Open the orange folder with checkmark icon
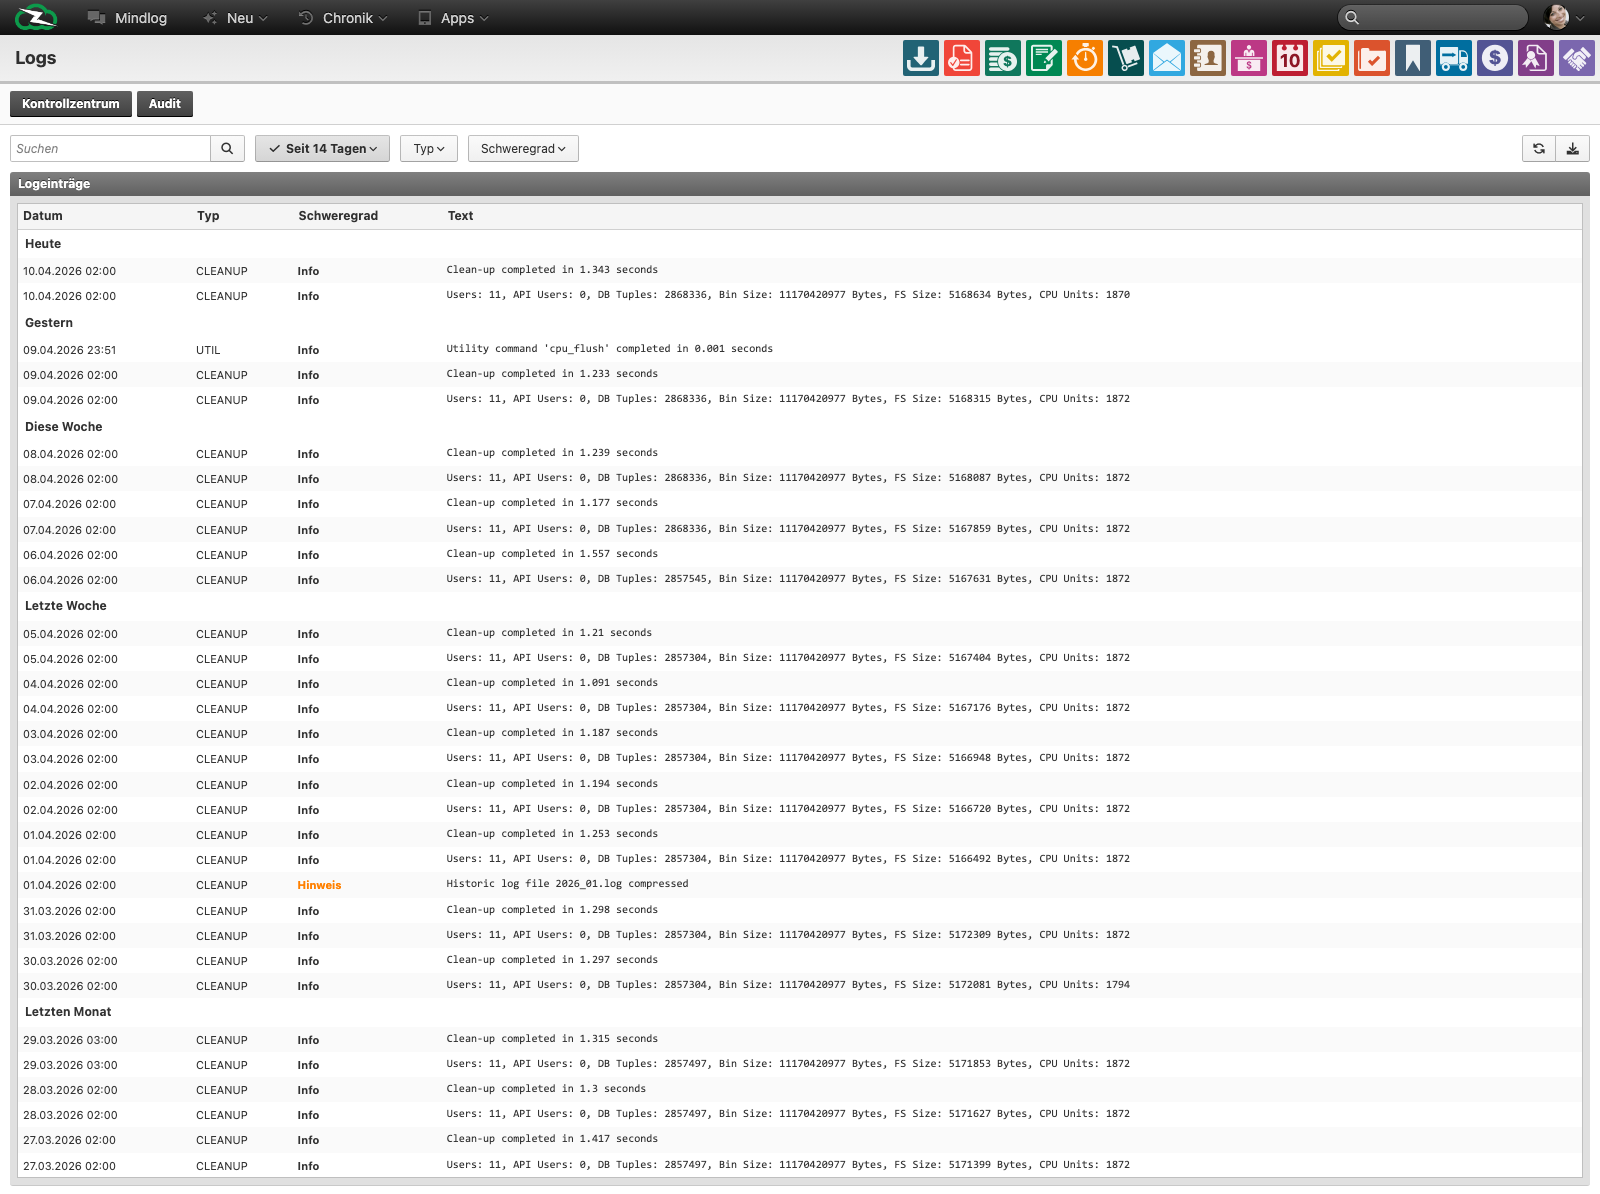The height and width of the screenshot is (1194, 1600). pyautogui.click(x=1371, y=58)
